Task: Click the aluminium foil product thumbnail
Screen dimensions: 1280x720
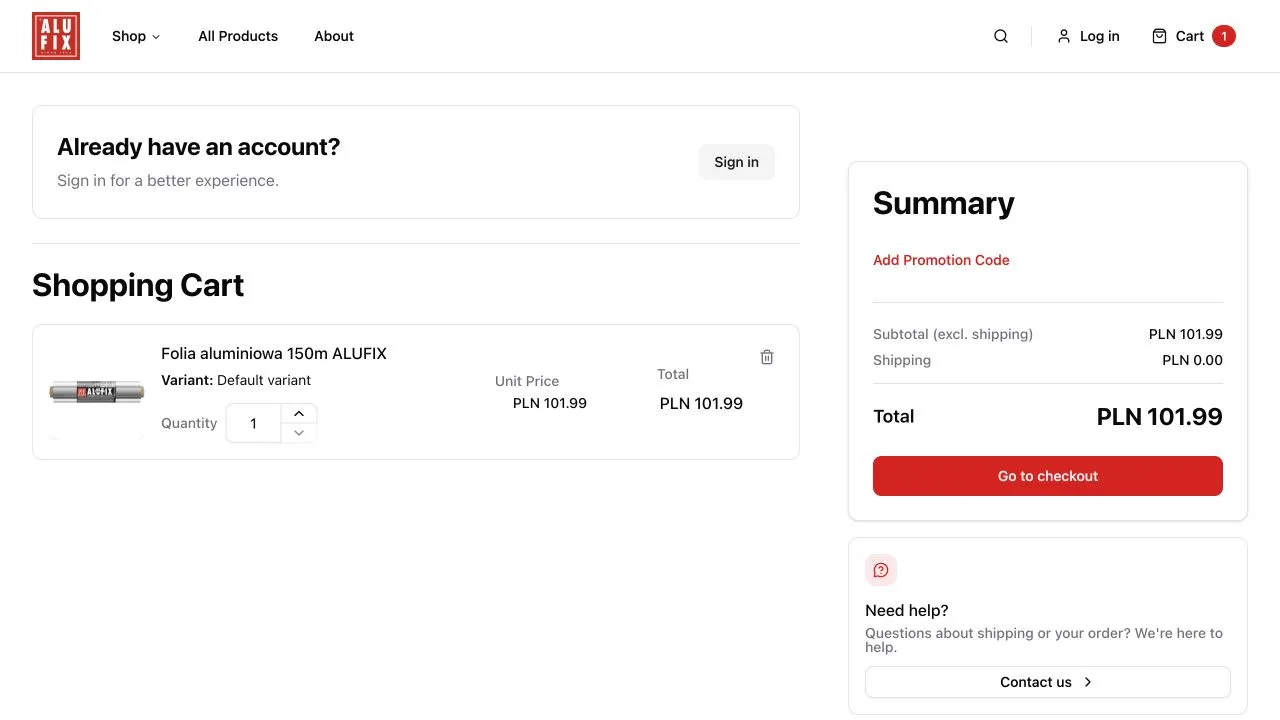Action: [x=97, y=392]
